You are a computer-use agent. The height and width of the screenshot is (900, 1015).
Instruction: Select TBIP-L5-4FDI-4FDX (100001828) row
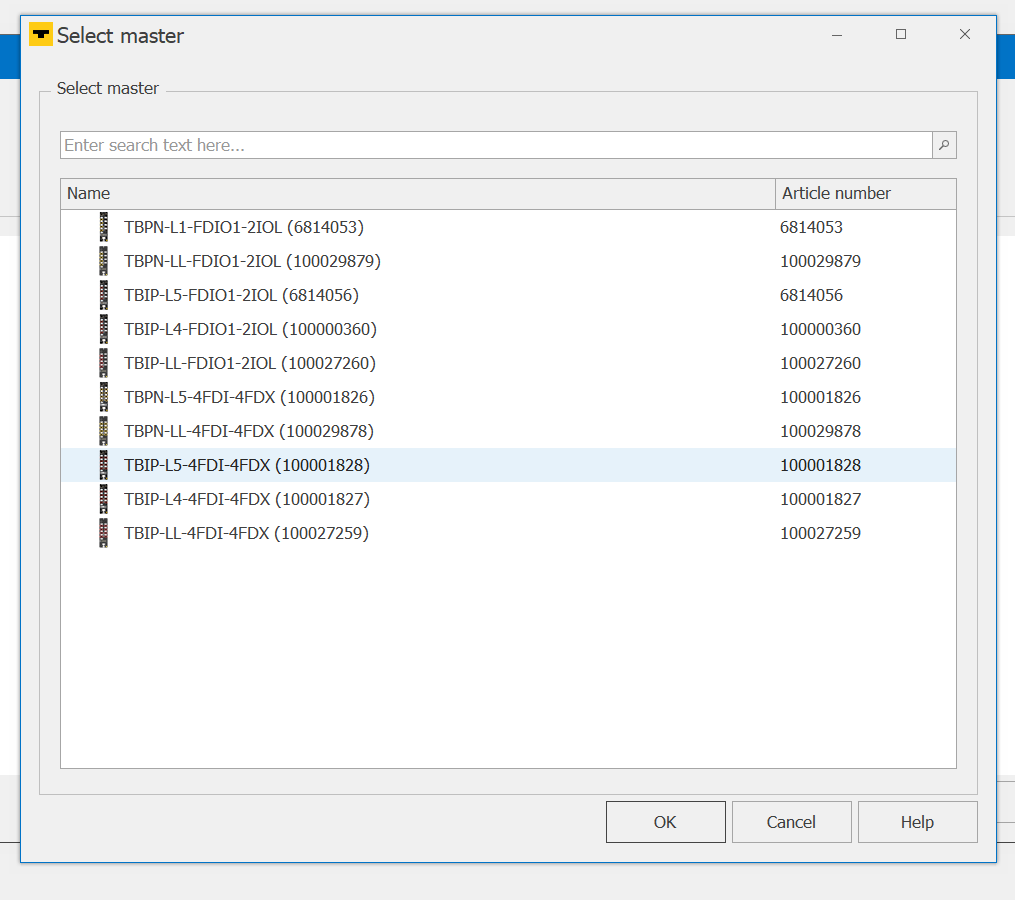pos(508,465)
